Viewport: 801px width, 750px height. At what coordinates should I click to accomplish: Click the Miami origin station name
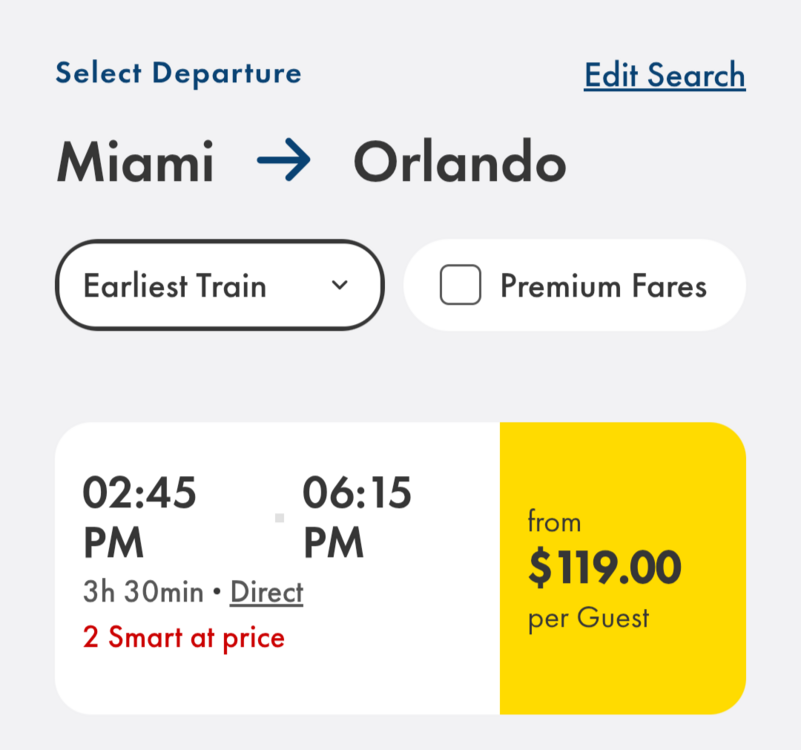pos(135,163)
